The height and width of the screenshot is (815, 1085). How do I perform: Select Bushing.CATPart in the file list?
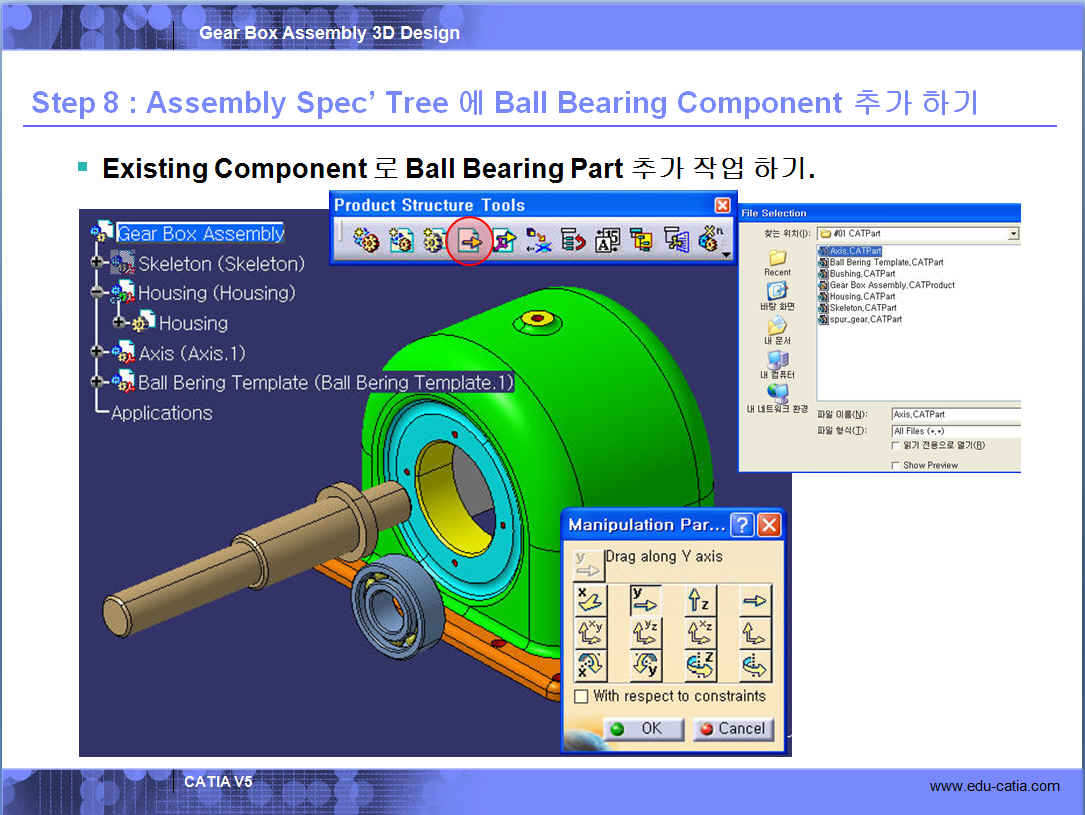(862, 274)
